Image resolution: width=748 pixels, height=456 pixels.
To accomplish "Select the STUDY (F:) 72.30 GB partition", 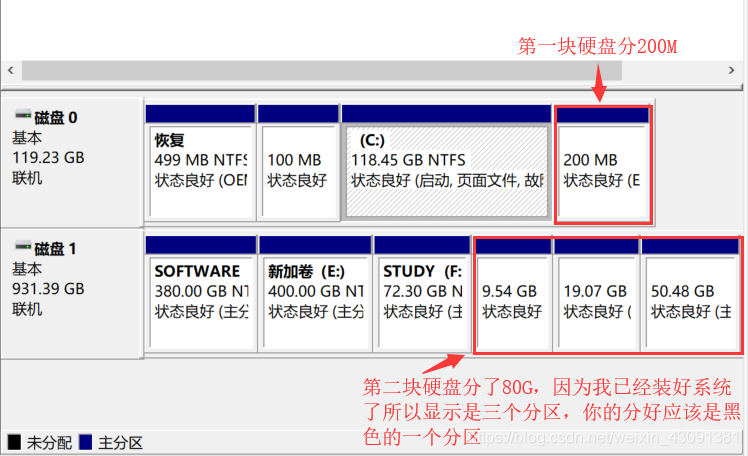I will [422, 293].
